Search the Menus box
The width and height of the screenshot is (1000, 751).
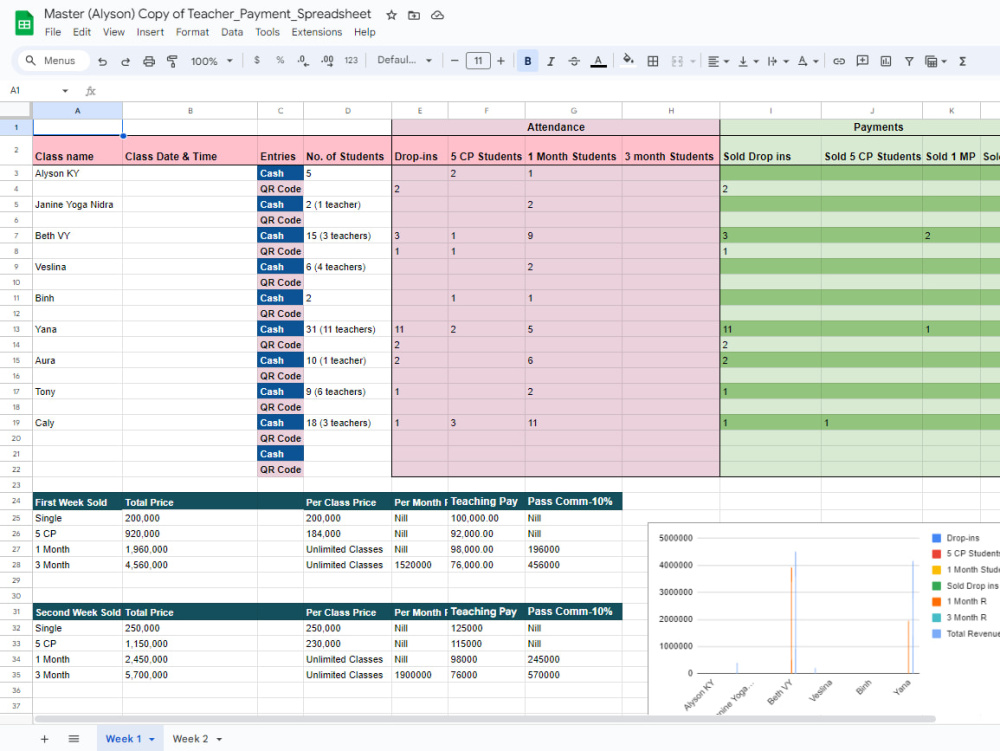click(52, 61)
